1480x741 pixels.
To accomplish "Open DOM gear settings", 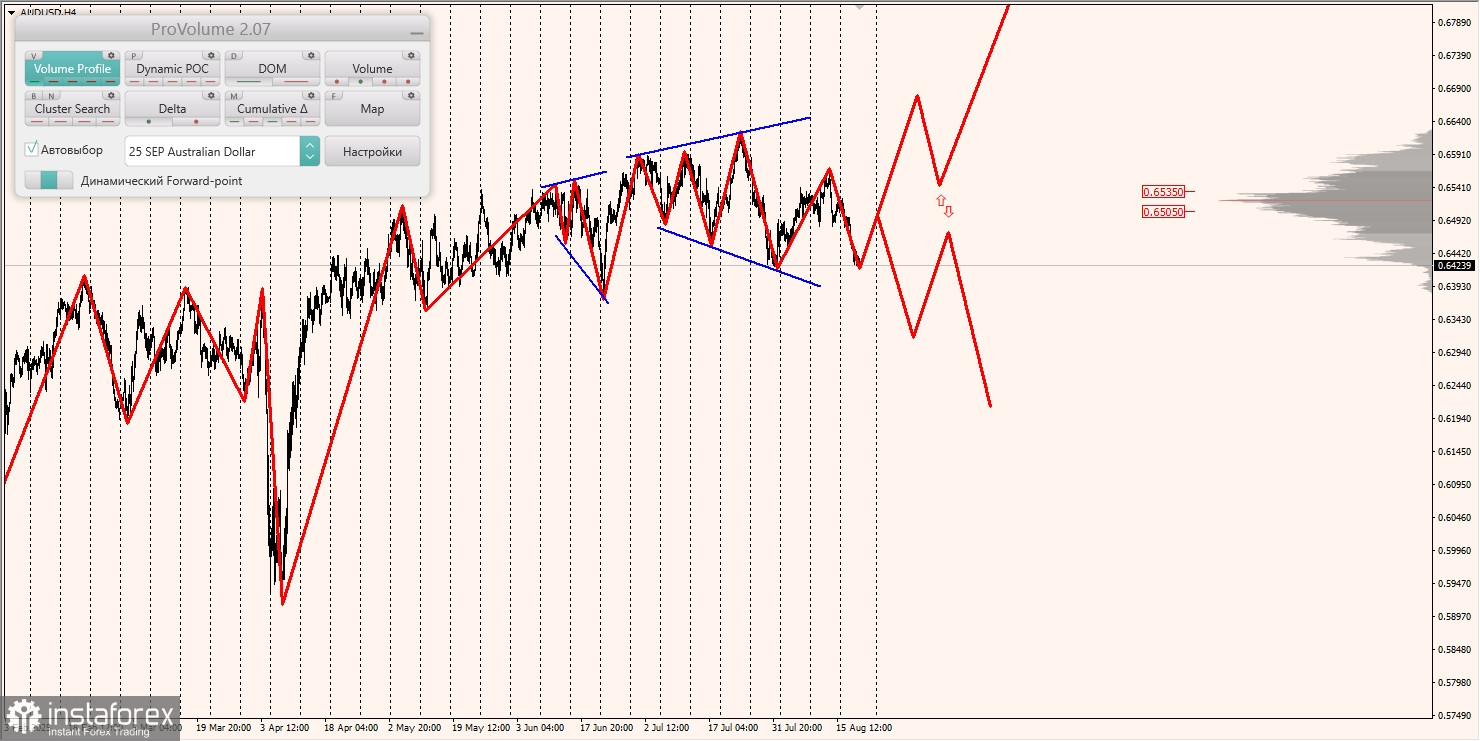I will [311, 55].
